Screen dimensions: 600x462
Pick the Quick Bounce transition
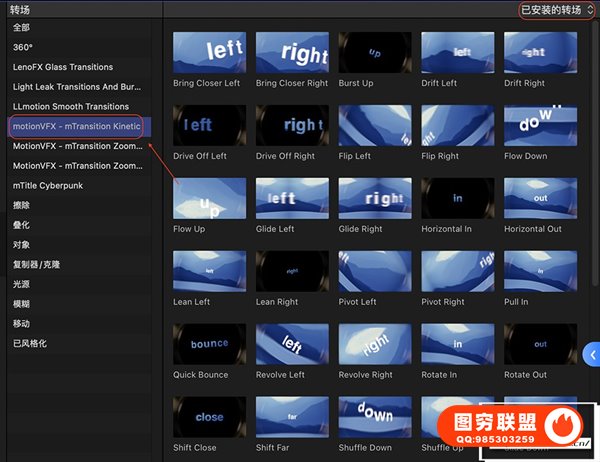(210, 345)
